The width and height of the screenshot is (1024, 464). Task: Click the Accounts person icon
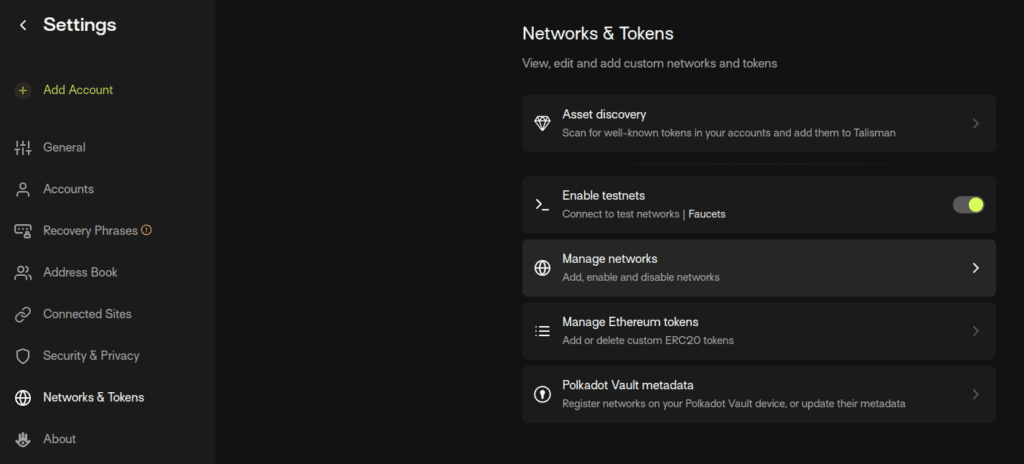click(x=23, y=190)
